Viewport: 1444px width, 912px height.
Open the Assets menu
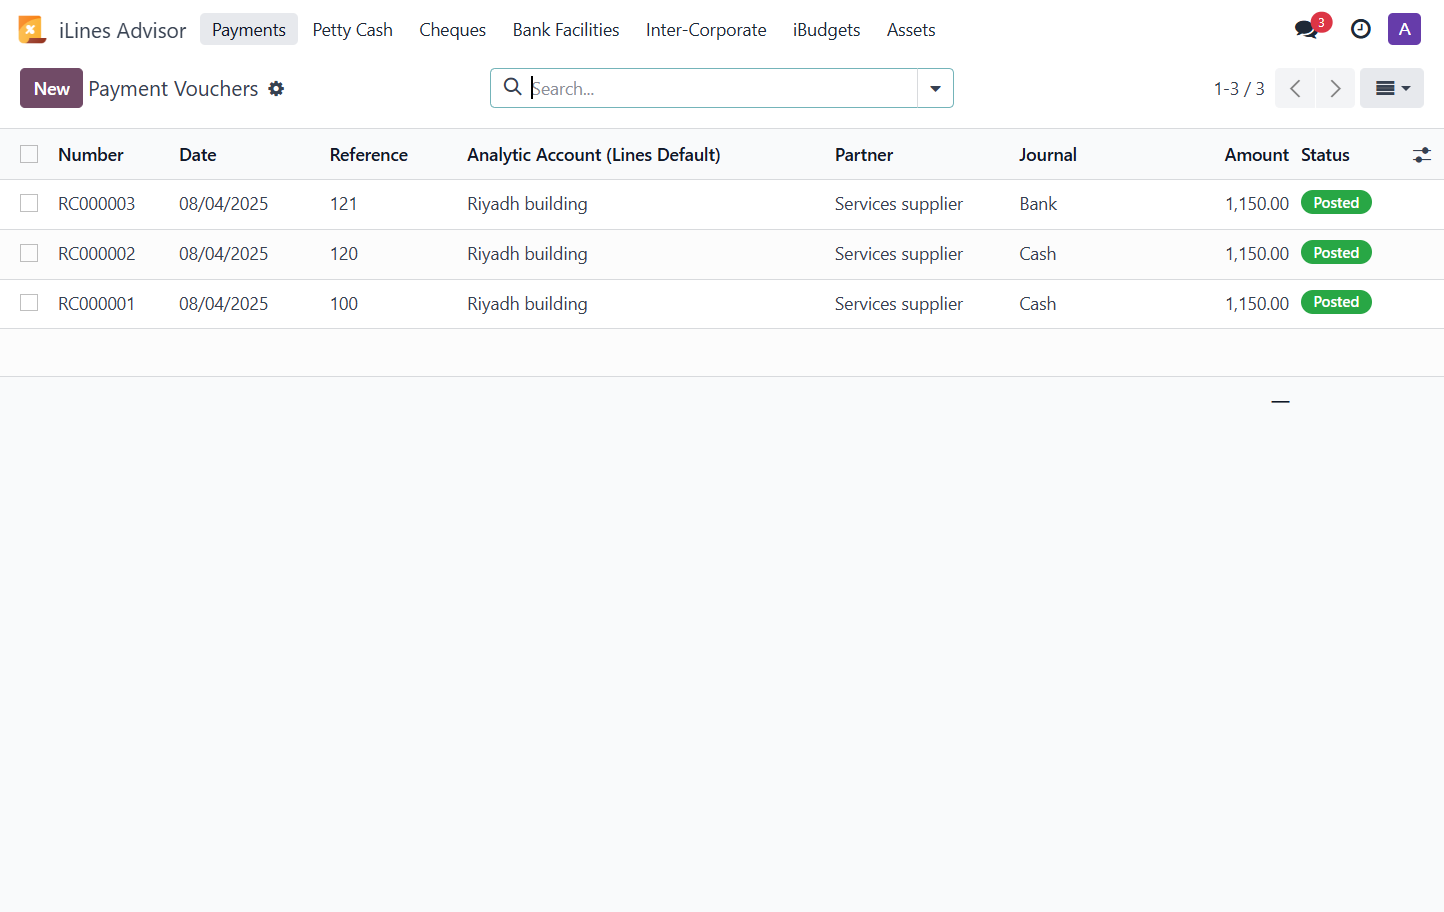point(911,30)
